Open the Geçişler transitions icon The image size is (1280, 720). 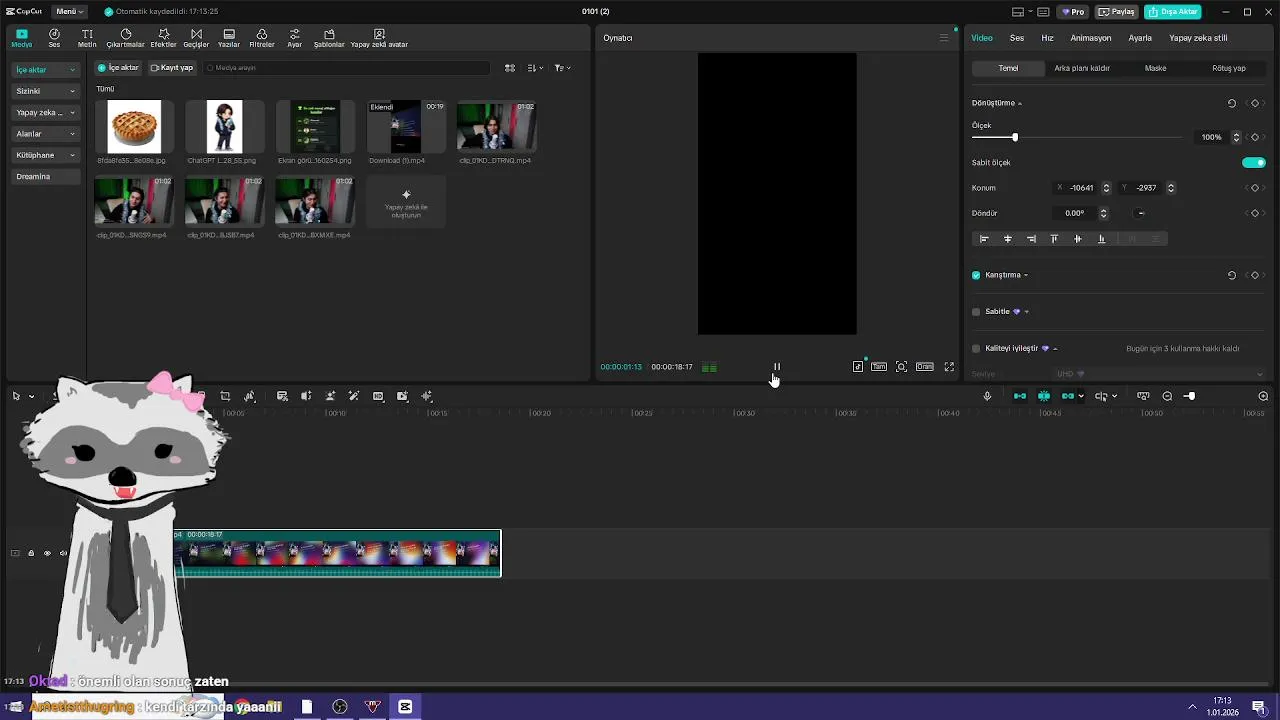click(196, 38)
